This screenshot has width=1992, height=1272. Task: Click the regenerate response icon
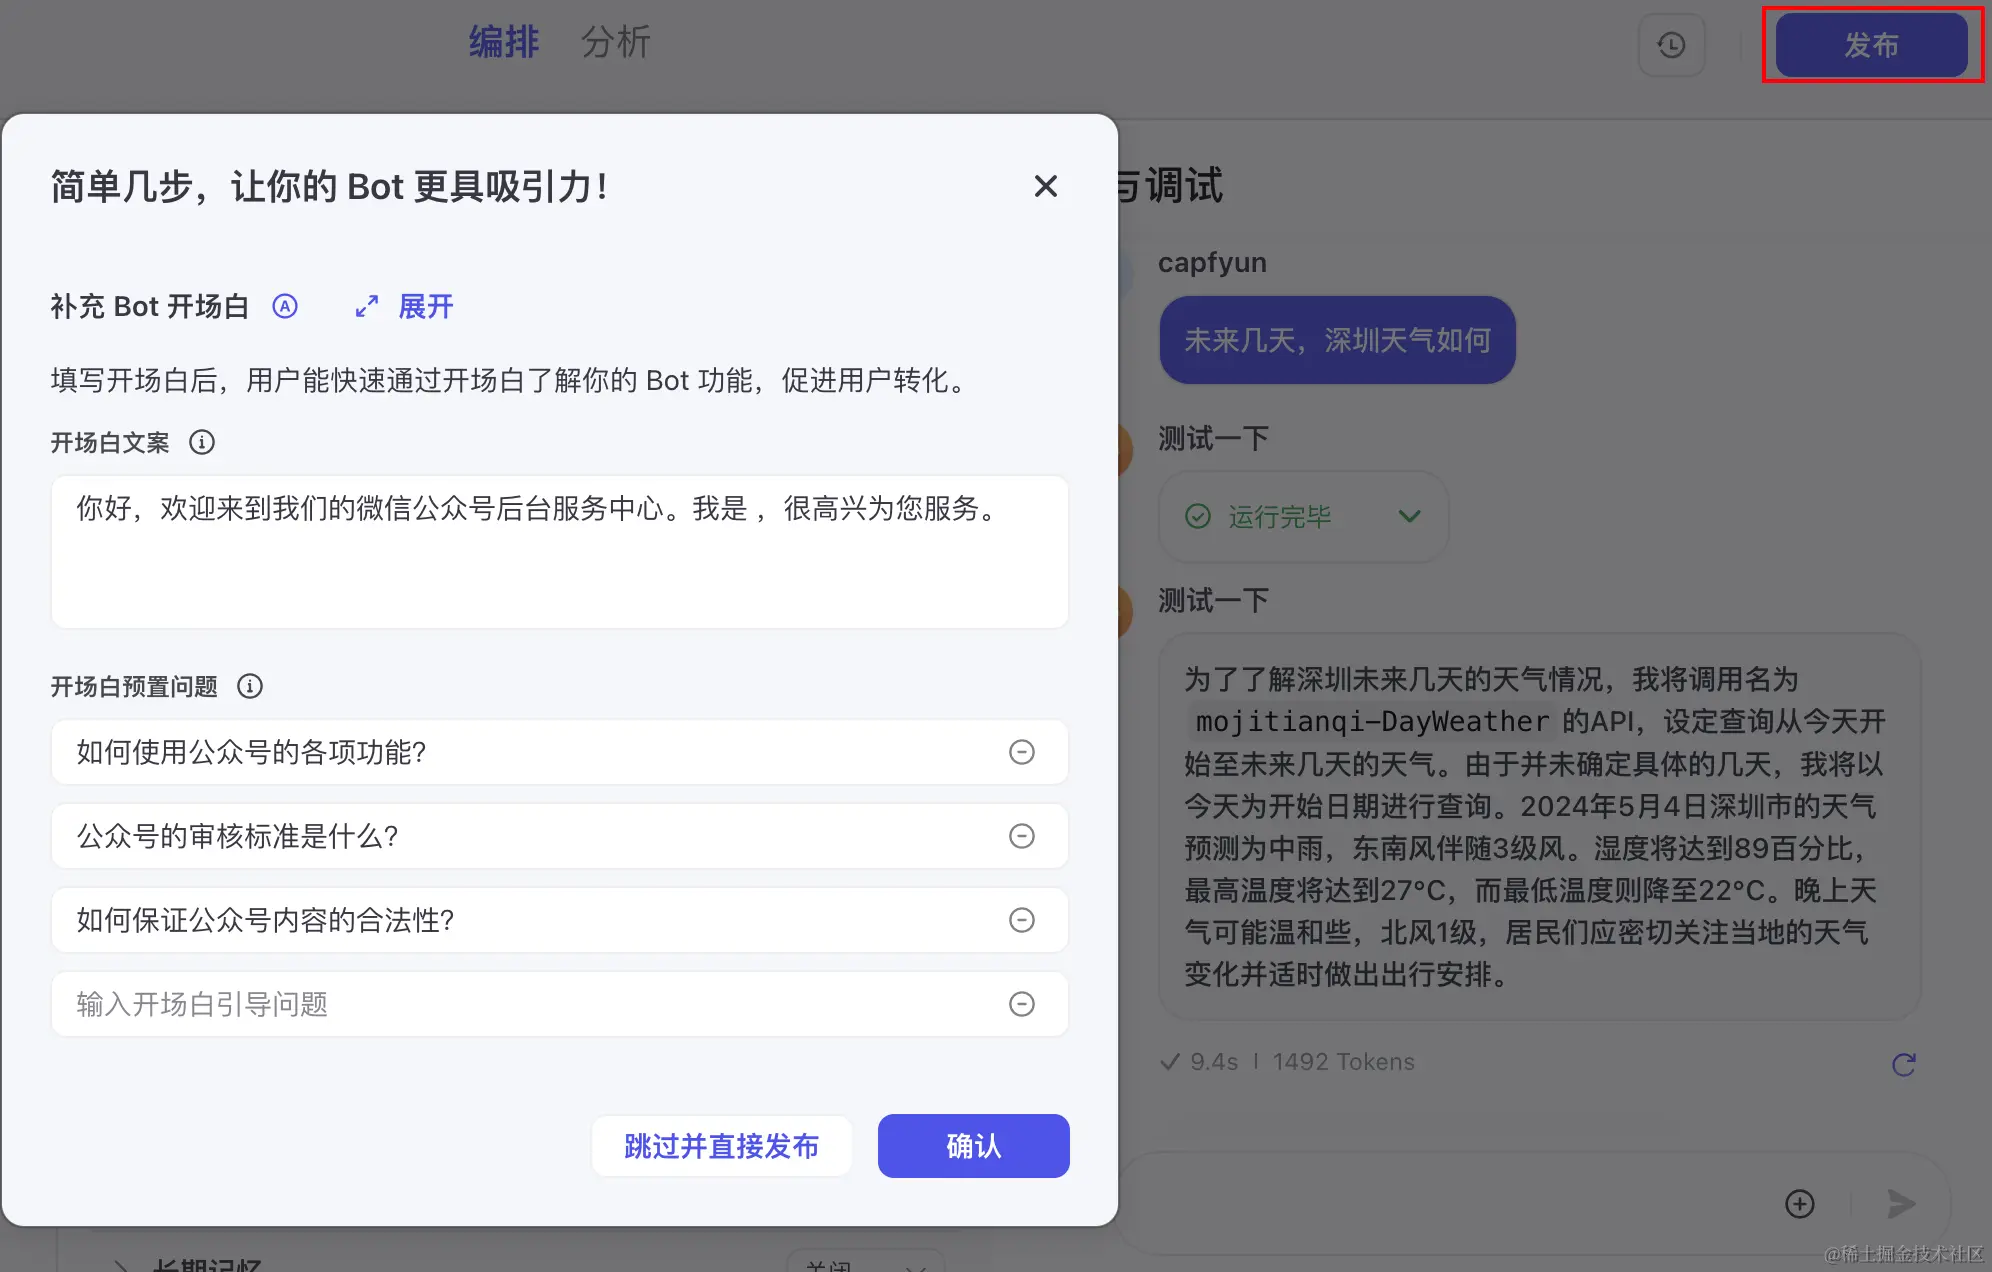point(1903,1064)
